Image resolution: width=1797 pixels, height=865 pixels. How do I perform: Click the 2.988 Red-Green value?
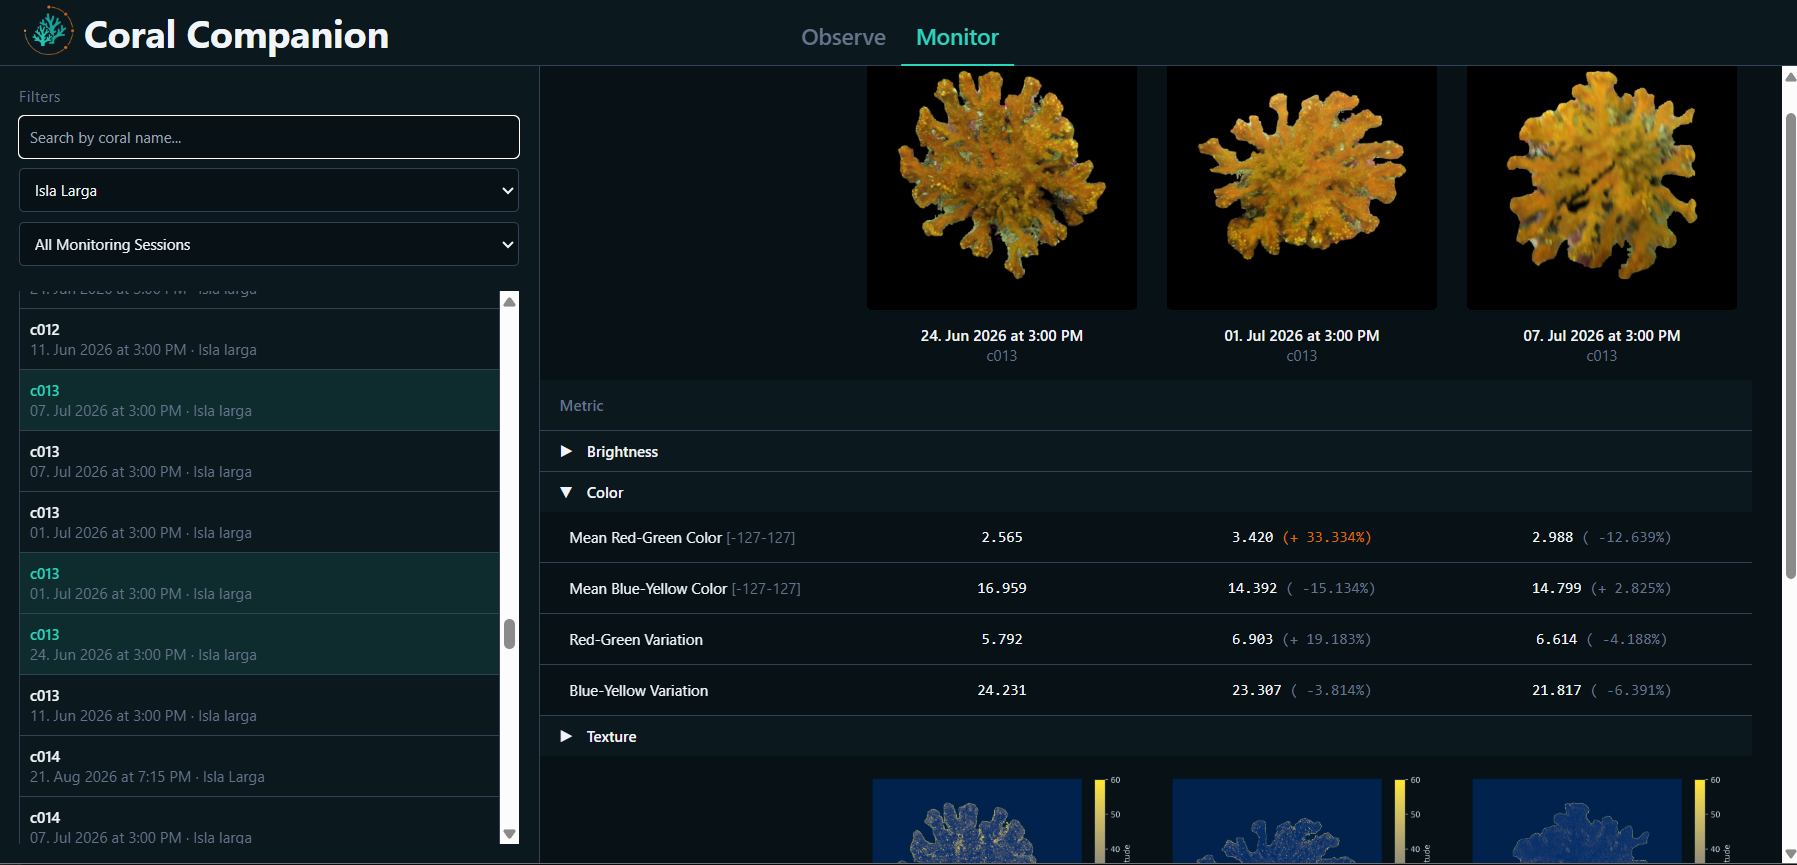1553,538
